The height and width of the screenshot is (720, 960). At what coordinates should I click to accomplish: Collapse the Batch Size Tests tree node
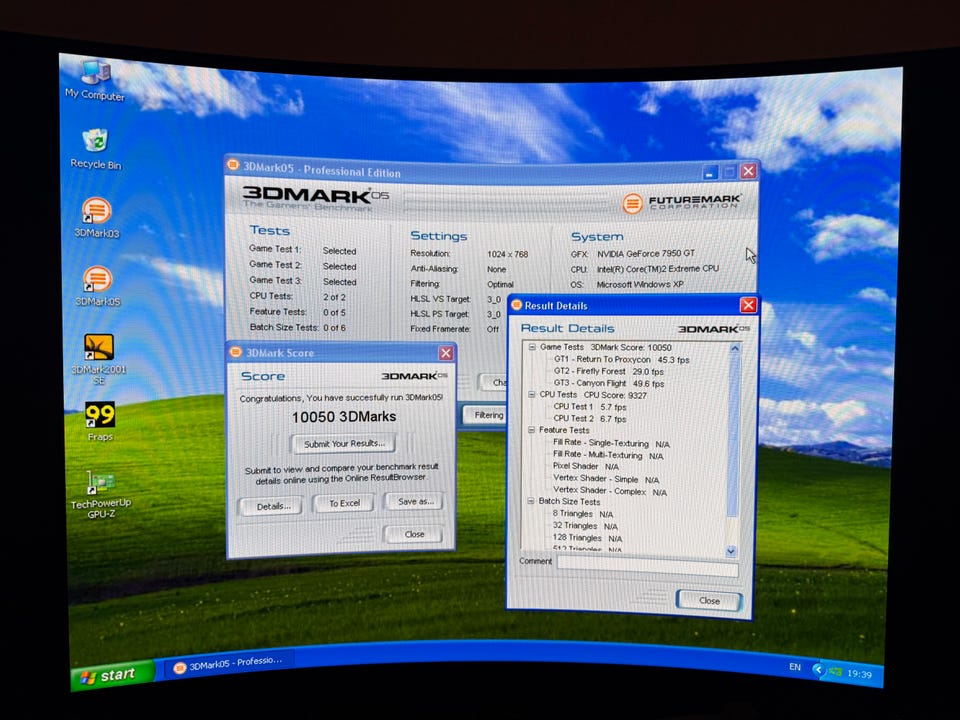coord(531,501)
